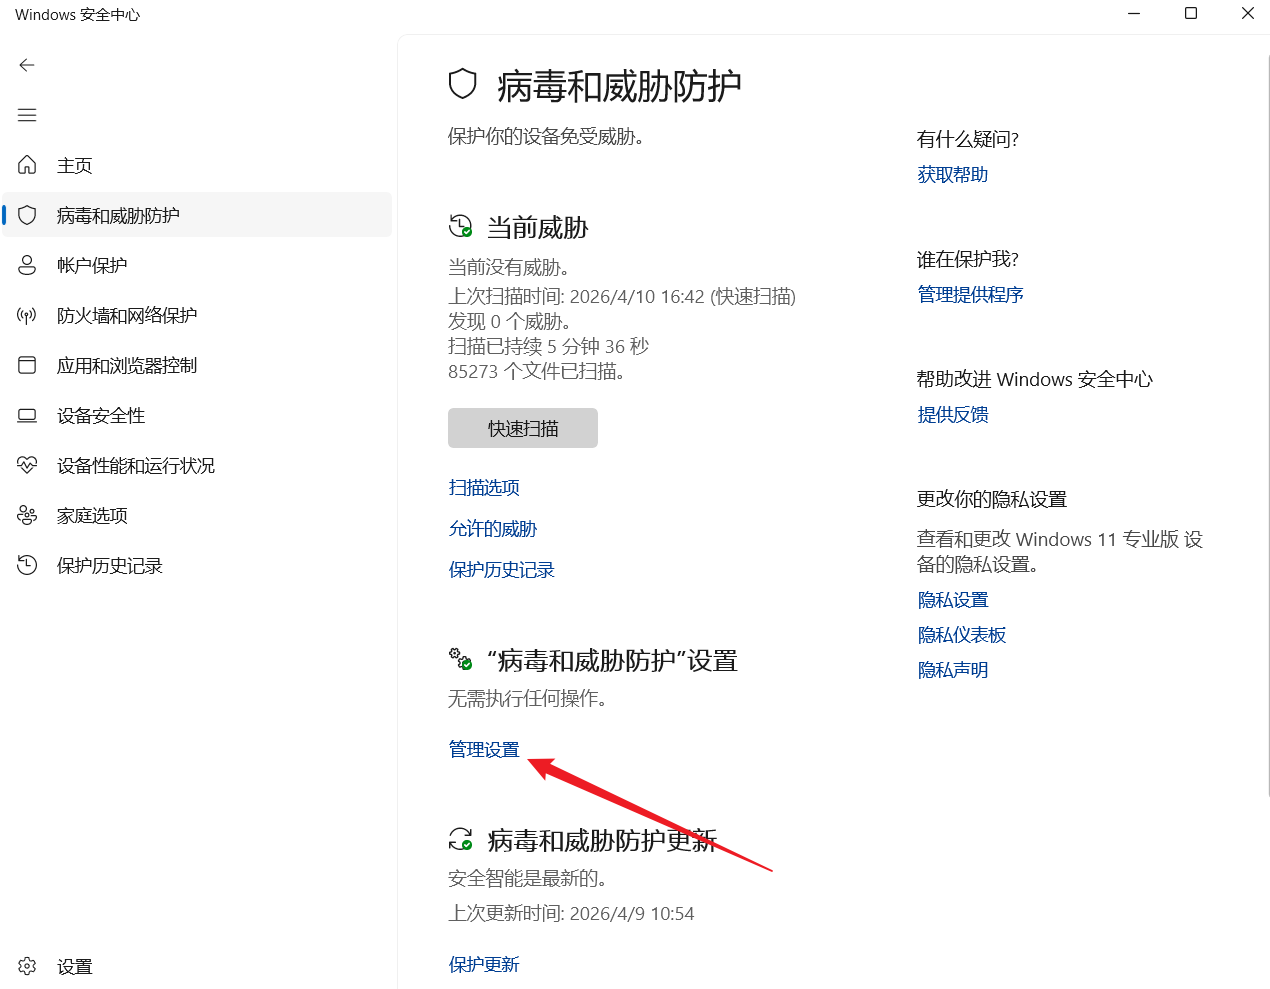The width and height of the screenshot is (1270, 989).
Task: Click 管理设置 link
Action: (484, 749)
